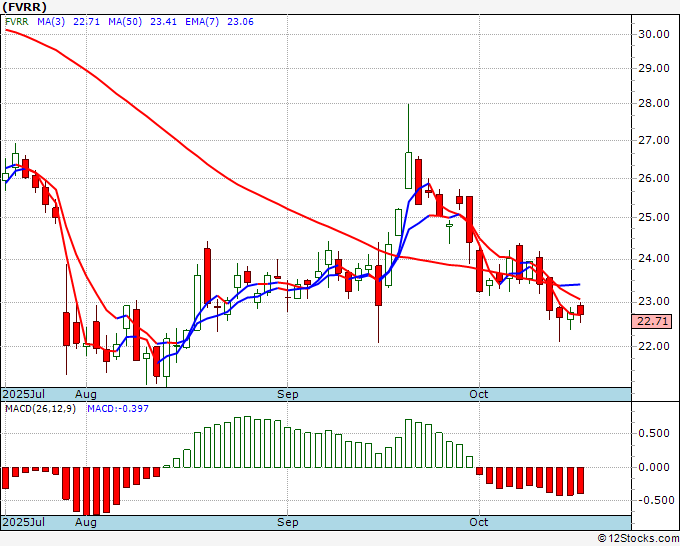
Task: Click the Oct label on MACD axis
Action: [x=479, y=522]
